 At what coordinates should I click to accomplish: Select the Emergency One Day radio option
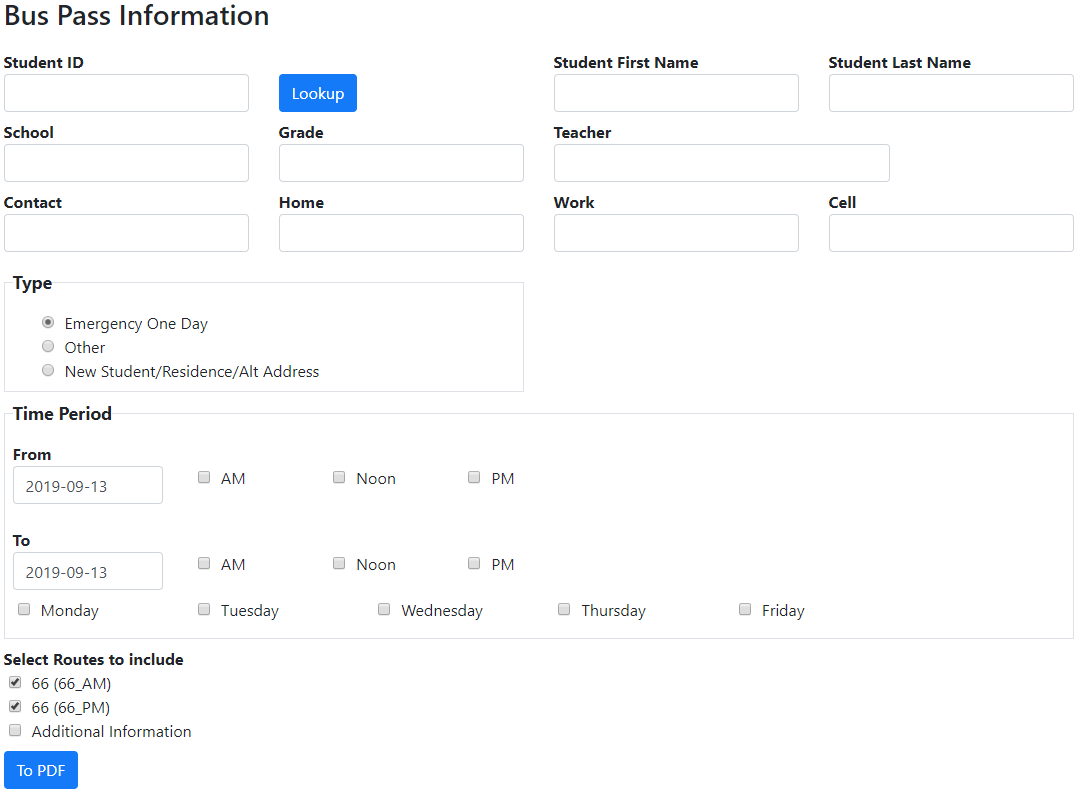48,323
